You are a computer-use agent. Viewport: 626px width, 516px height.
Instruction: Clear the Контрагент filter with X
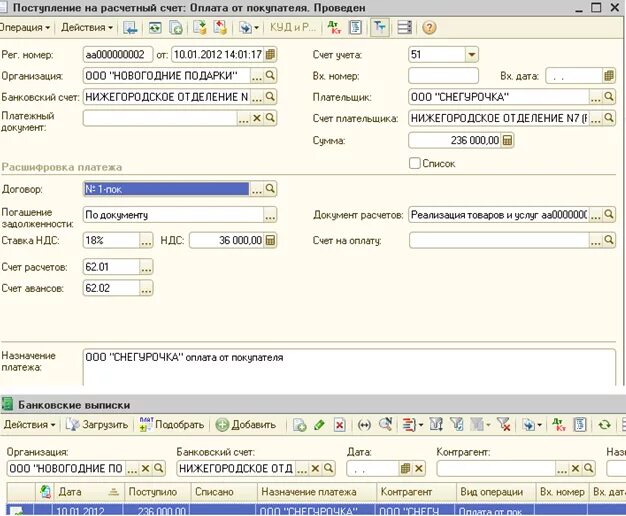click(575, 468)
